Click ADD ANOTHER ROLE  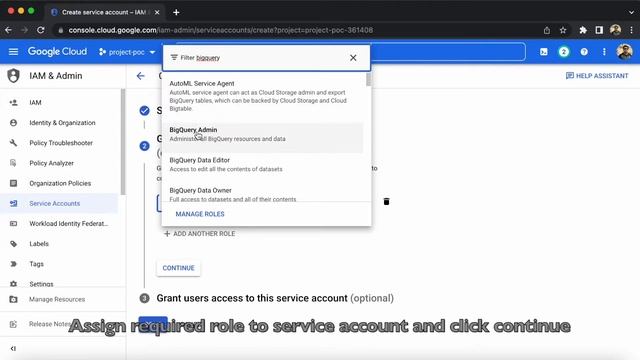(x=200, y=234)
